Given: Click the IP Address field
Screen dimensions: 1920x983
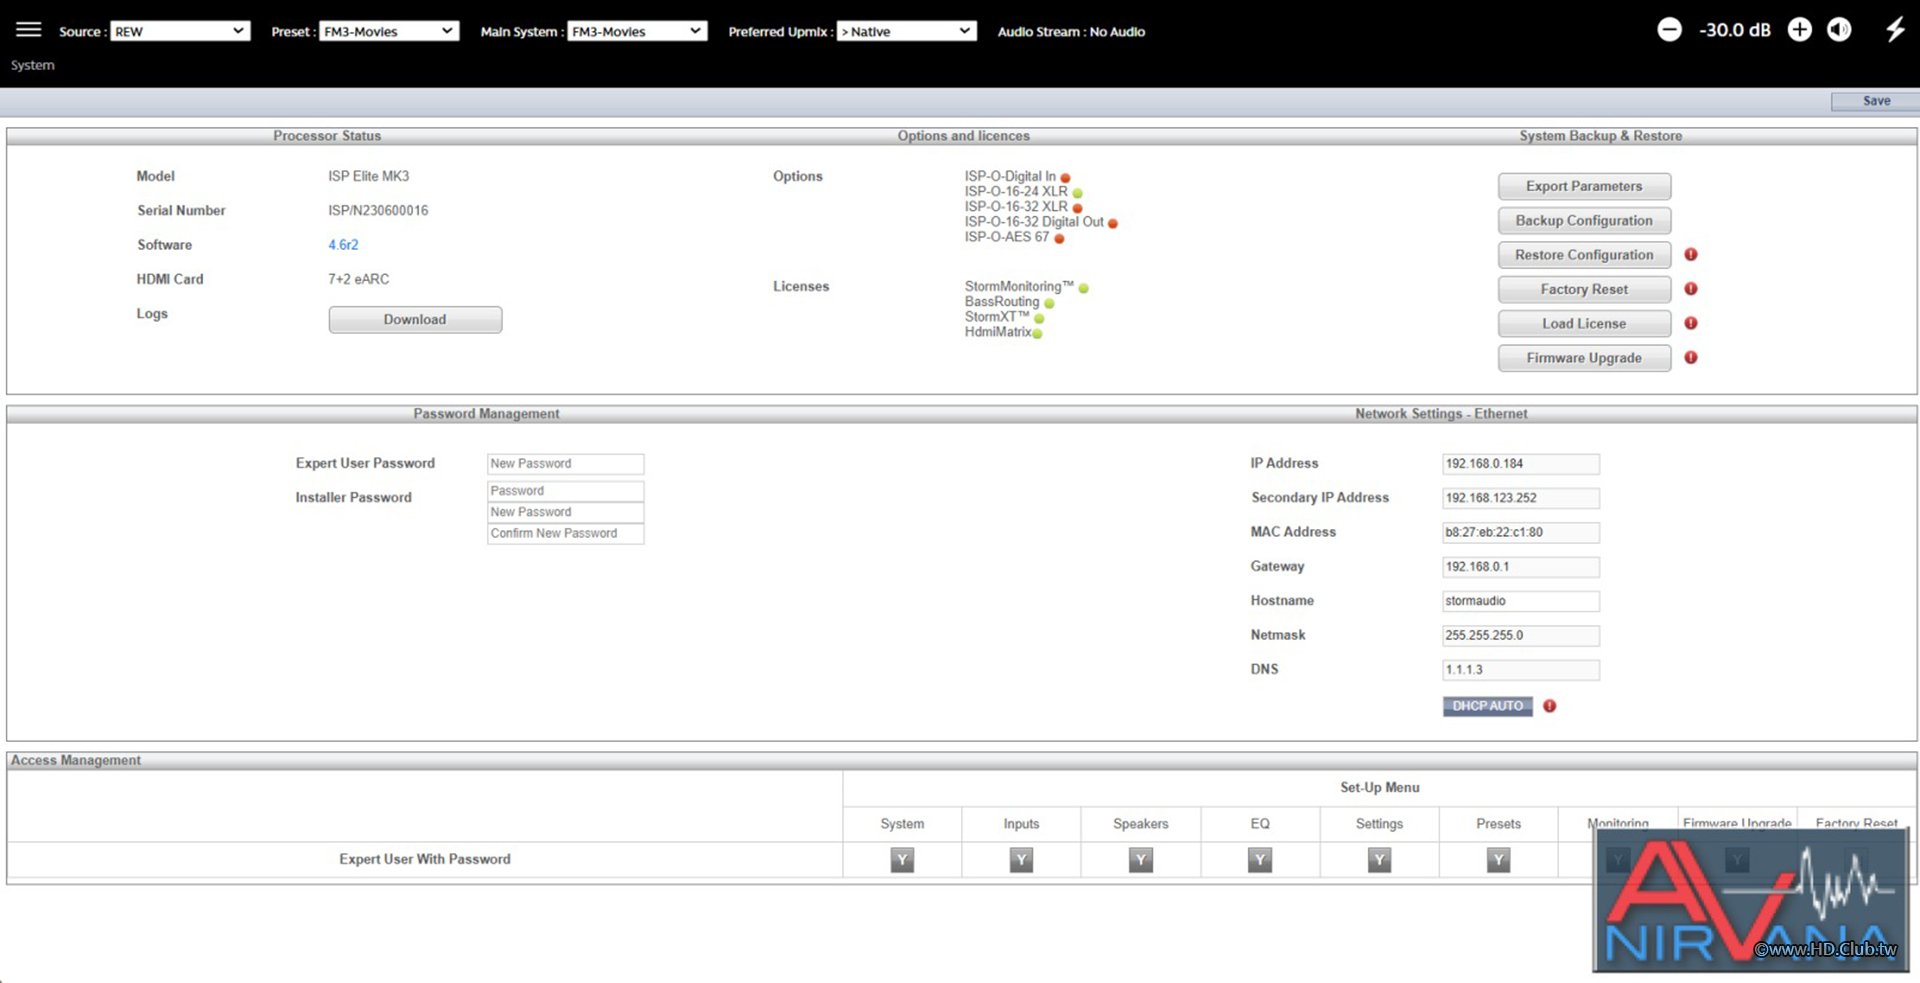Looking at the screenshot, I should [x=1520, y=464].
